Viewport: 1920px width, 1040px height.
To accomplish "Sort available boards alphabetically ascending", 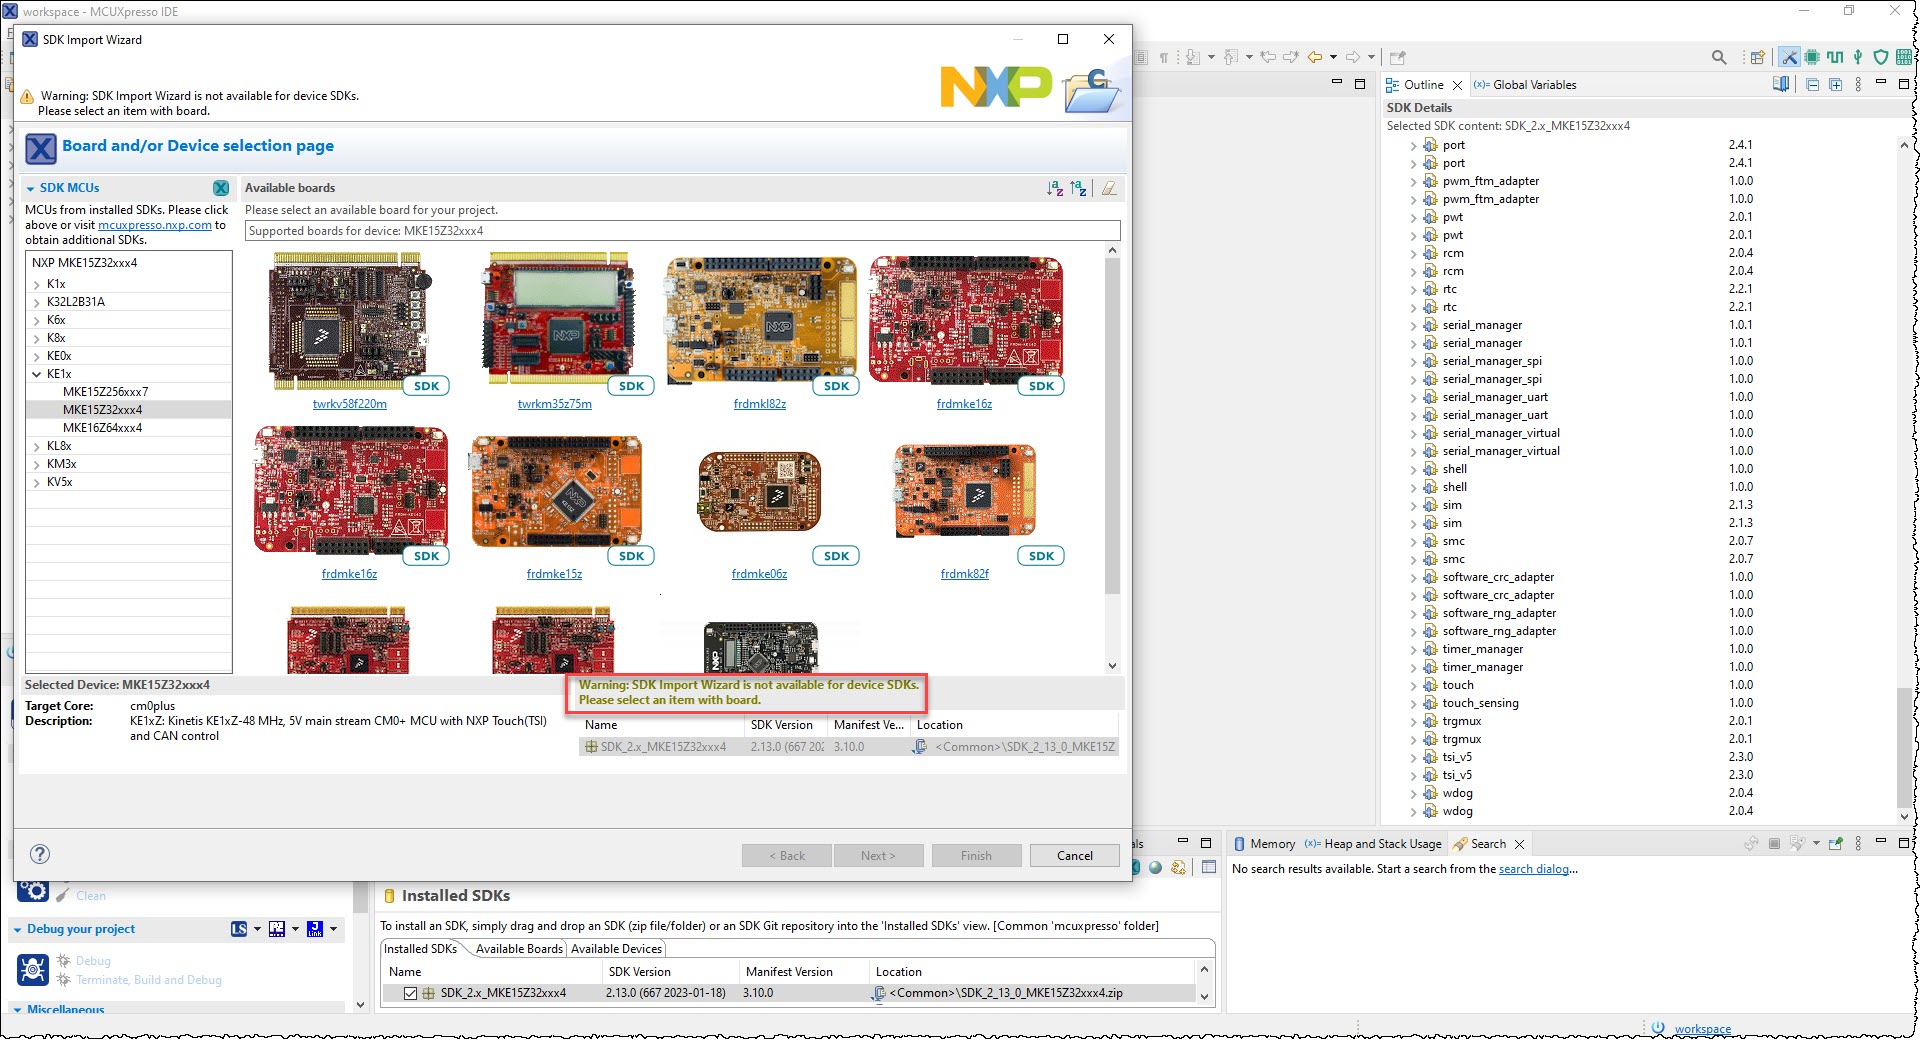I will 1054,188.
